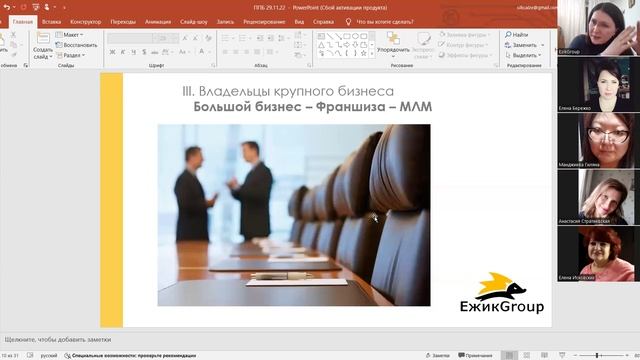Viewport: 640px width, 360px height.
Task: Toggle Italic К formatting
Action: 123,52
